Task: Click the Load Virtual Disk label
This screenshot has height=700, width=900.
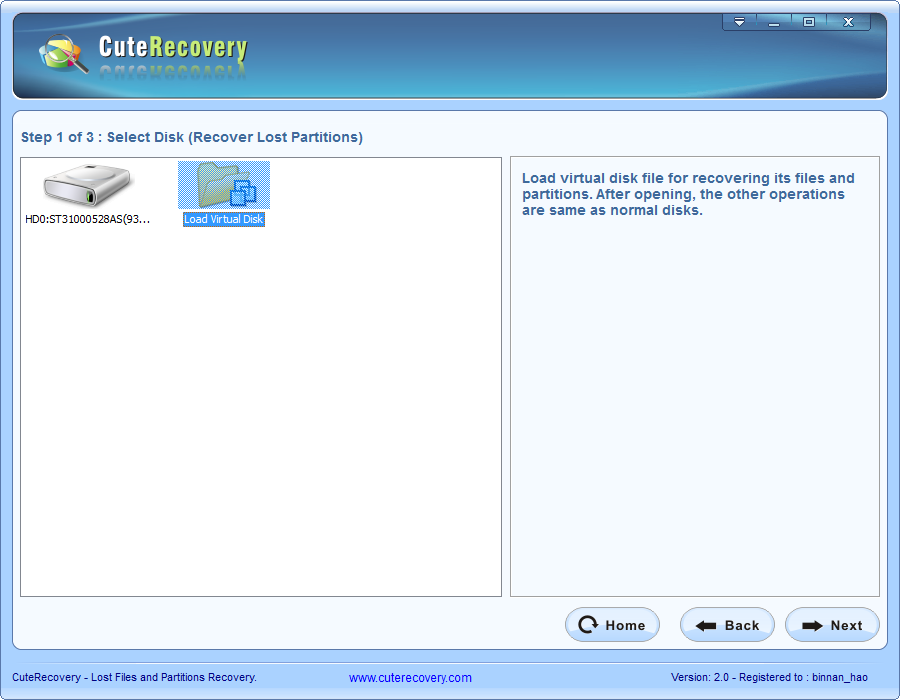Action: 224,219
